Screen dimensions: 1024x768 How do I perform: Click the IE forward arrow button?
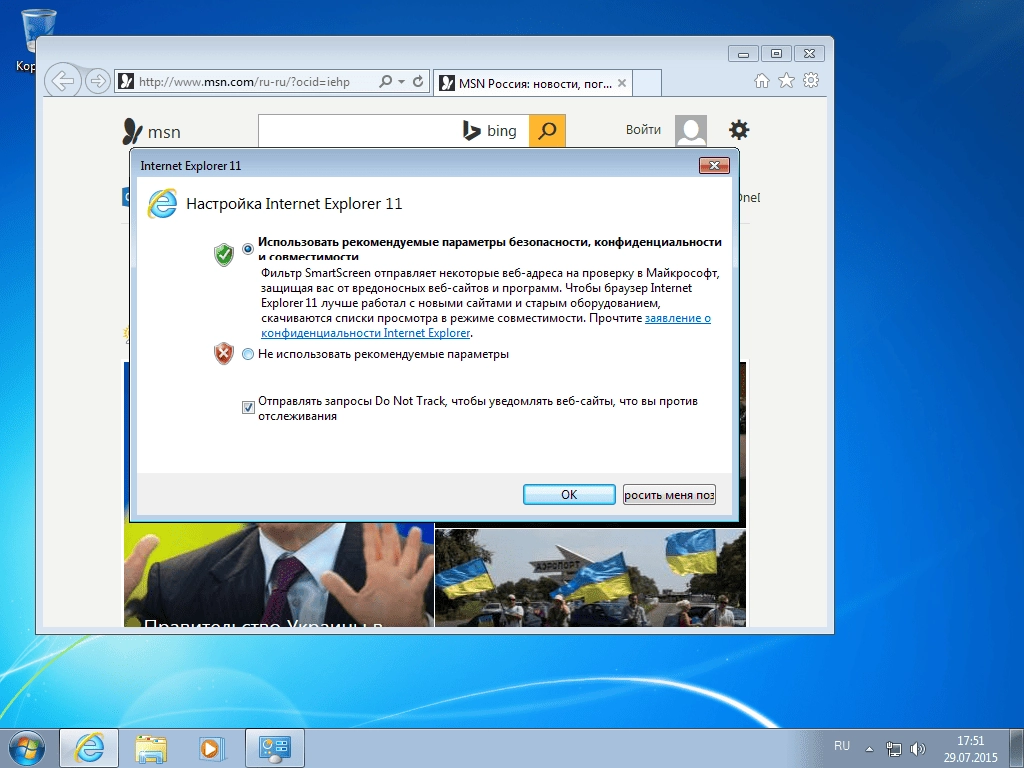pyautogui.click(x=98, y=82)
